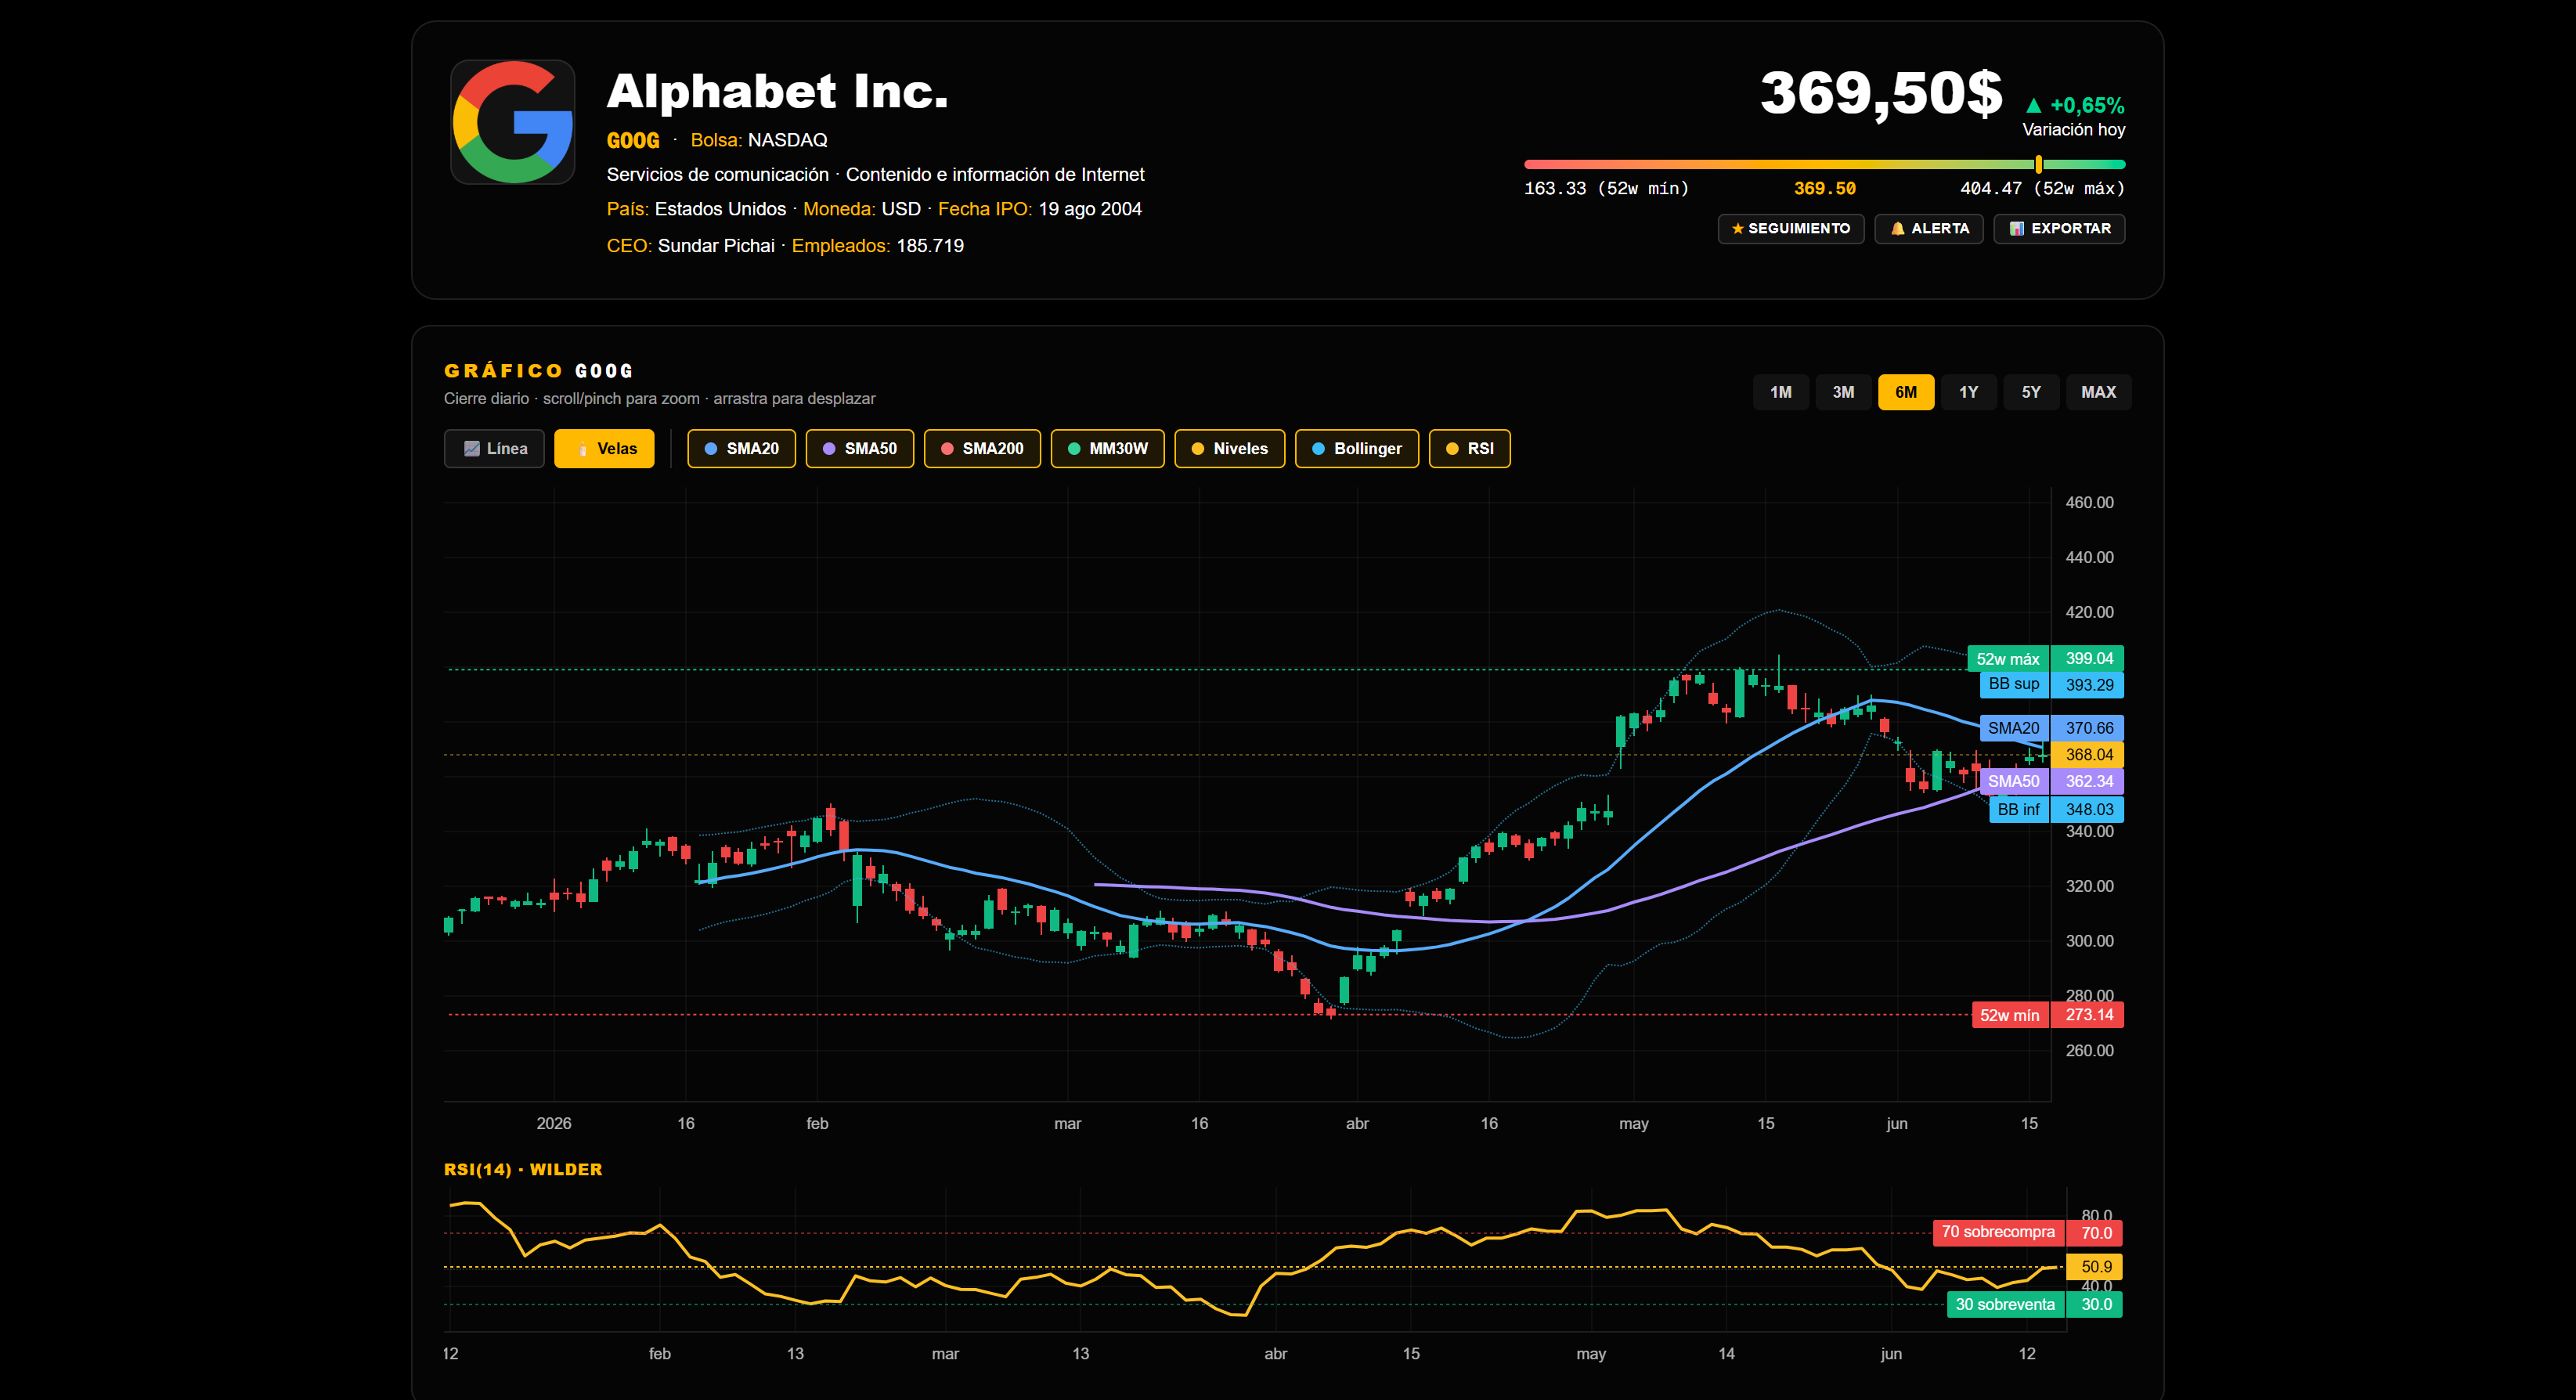Screen dimensions: 2576x1400
Task: Click the RSI(14) · WILDER heading
Action: click(523, 1170)
